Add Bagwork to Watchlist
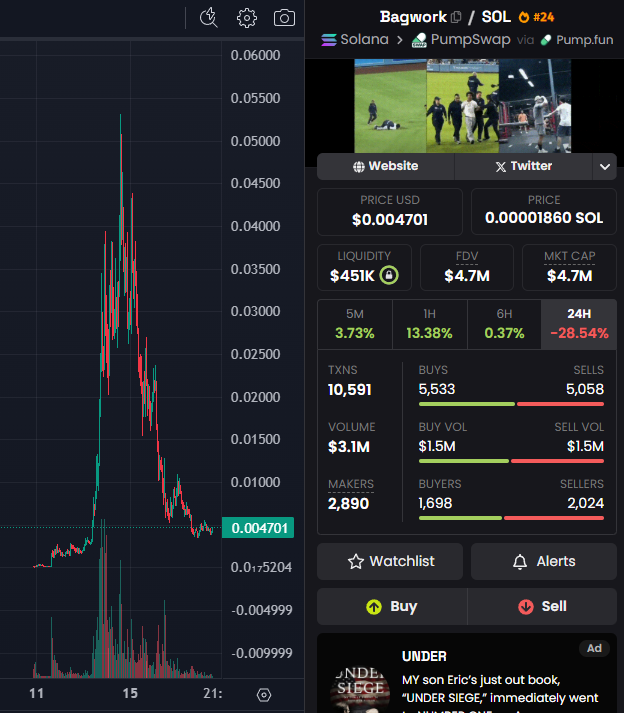This screenshot has height=713, width=624. 390,562
